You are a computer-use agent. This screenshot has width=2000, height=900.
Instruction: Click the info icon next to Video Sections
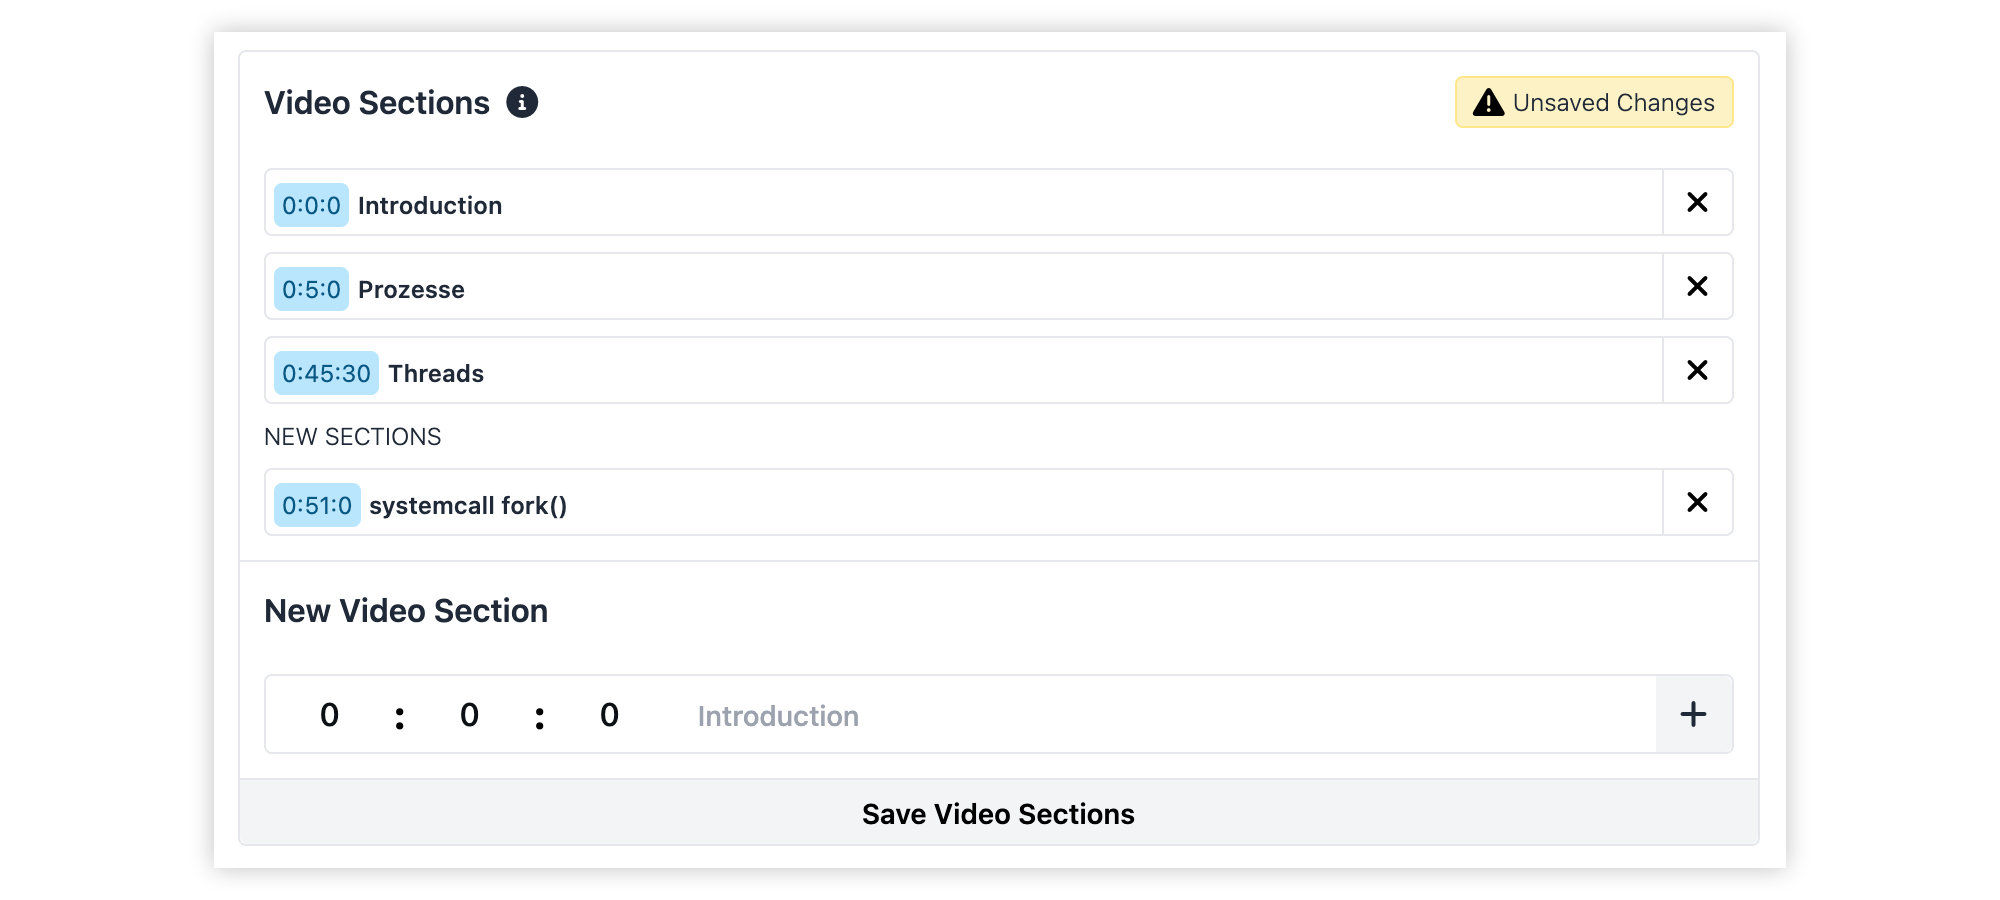click(x=523, y=101)
